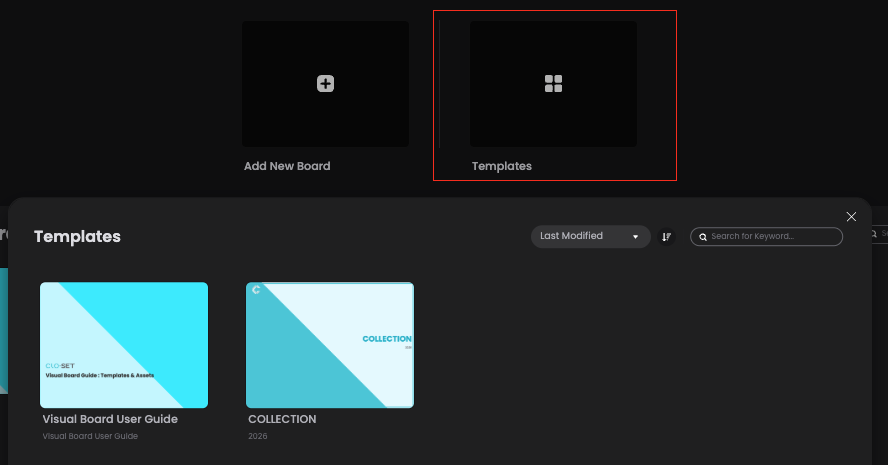Close the Templates panel with the X
Viewport: 888px width, 465px height.
[851, 216]
